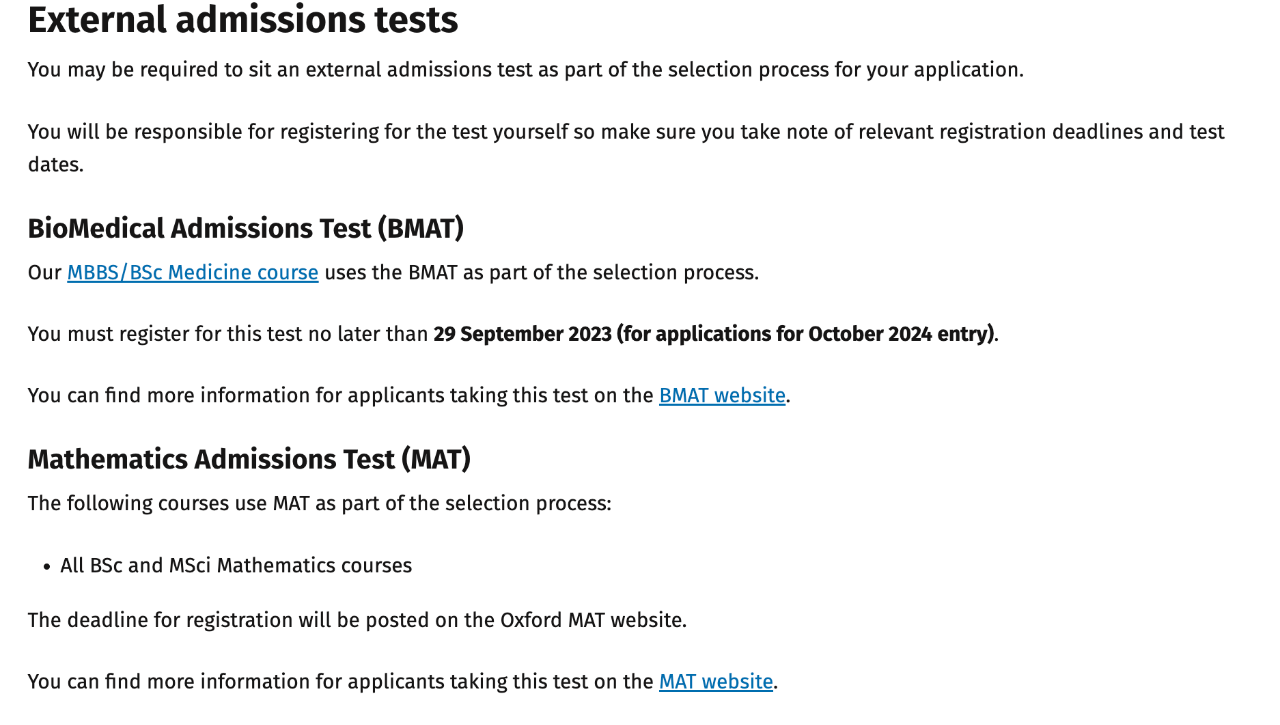Open the BMAT website link
The image size is (1280, 725).
point(722,395)
